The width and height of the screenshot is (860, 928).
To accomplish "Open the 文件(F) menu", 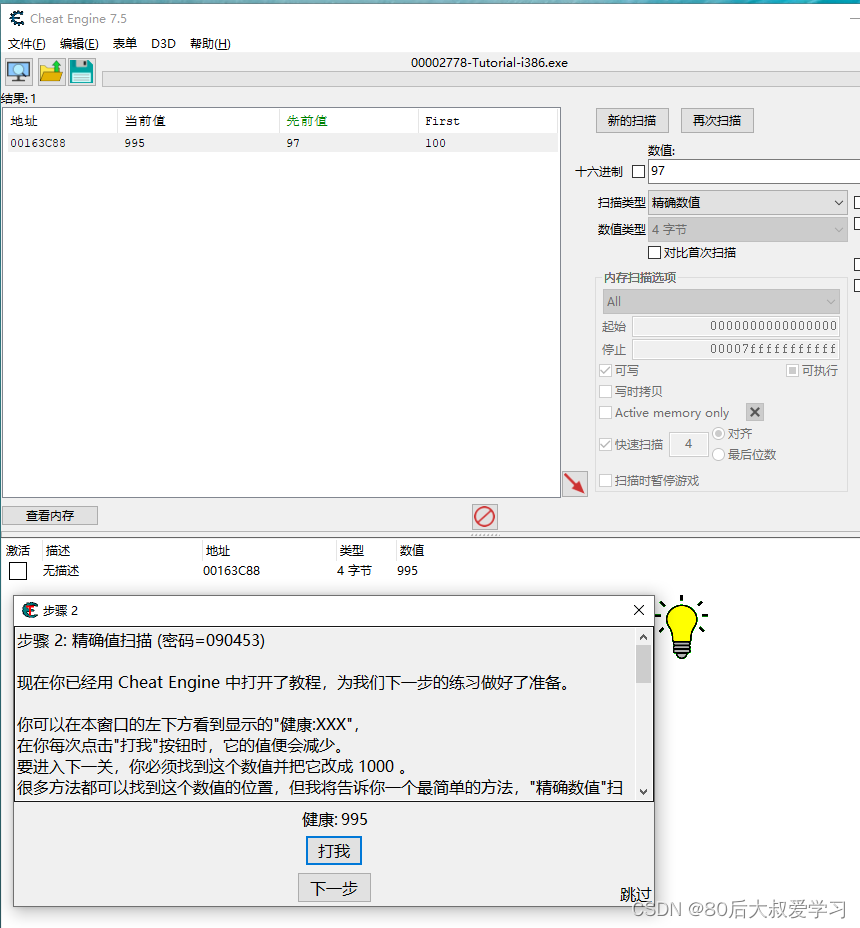I will [27, 44].
